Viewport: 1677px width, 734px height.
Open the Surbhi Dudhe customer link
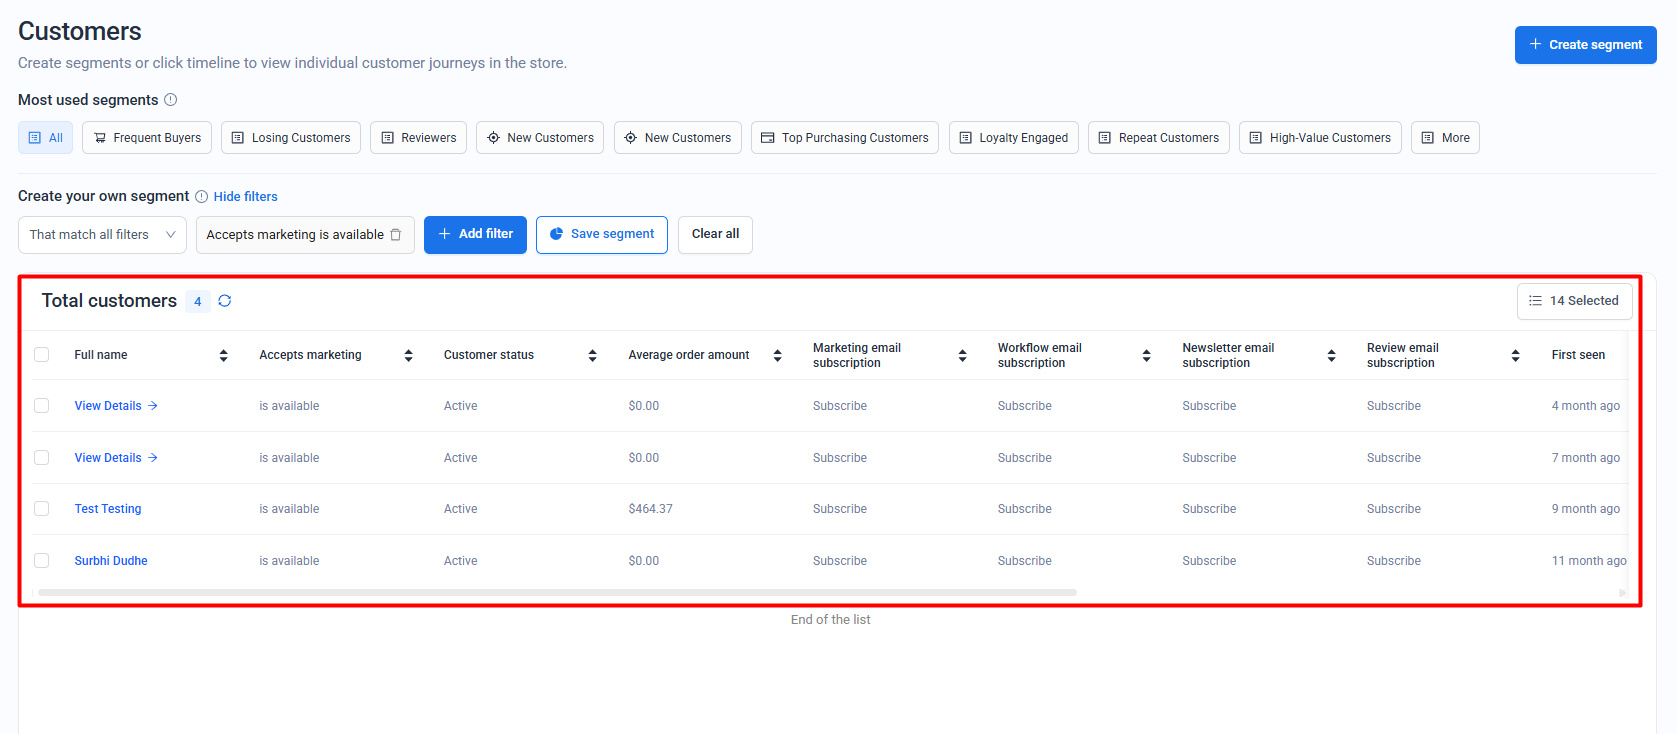tap(111, 561)
